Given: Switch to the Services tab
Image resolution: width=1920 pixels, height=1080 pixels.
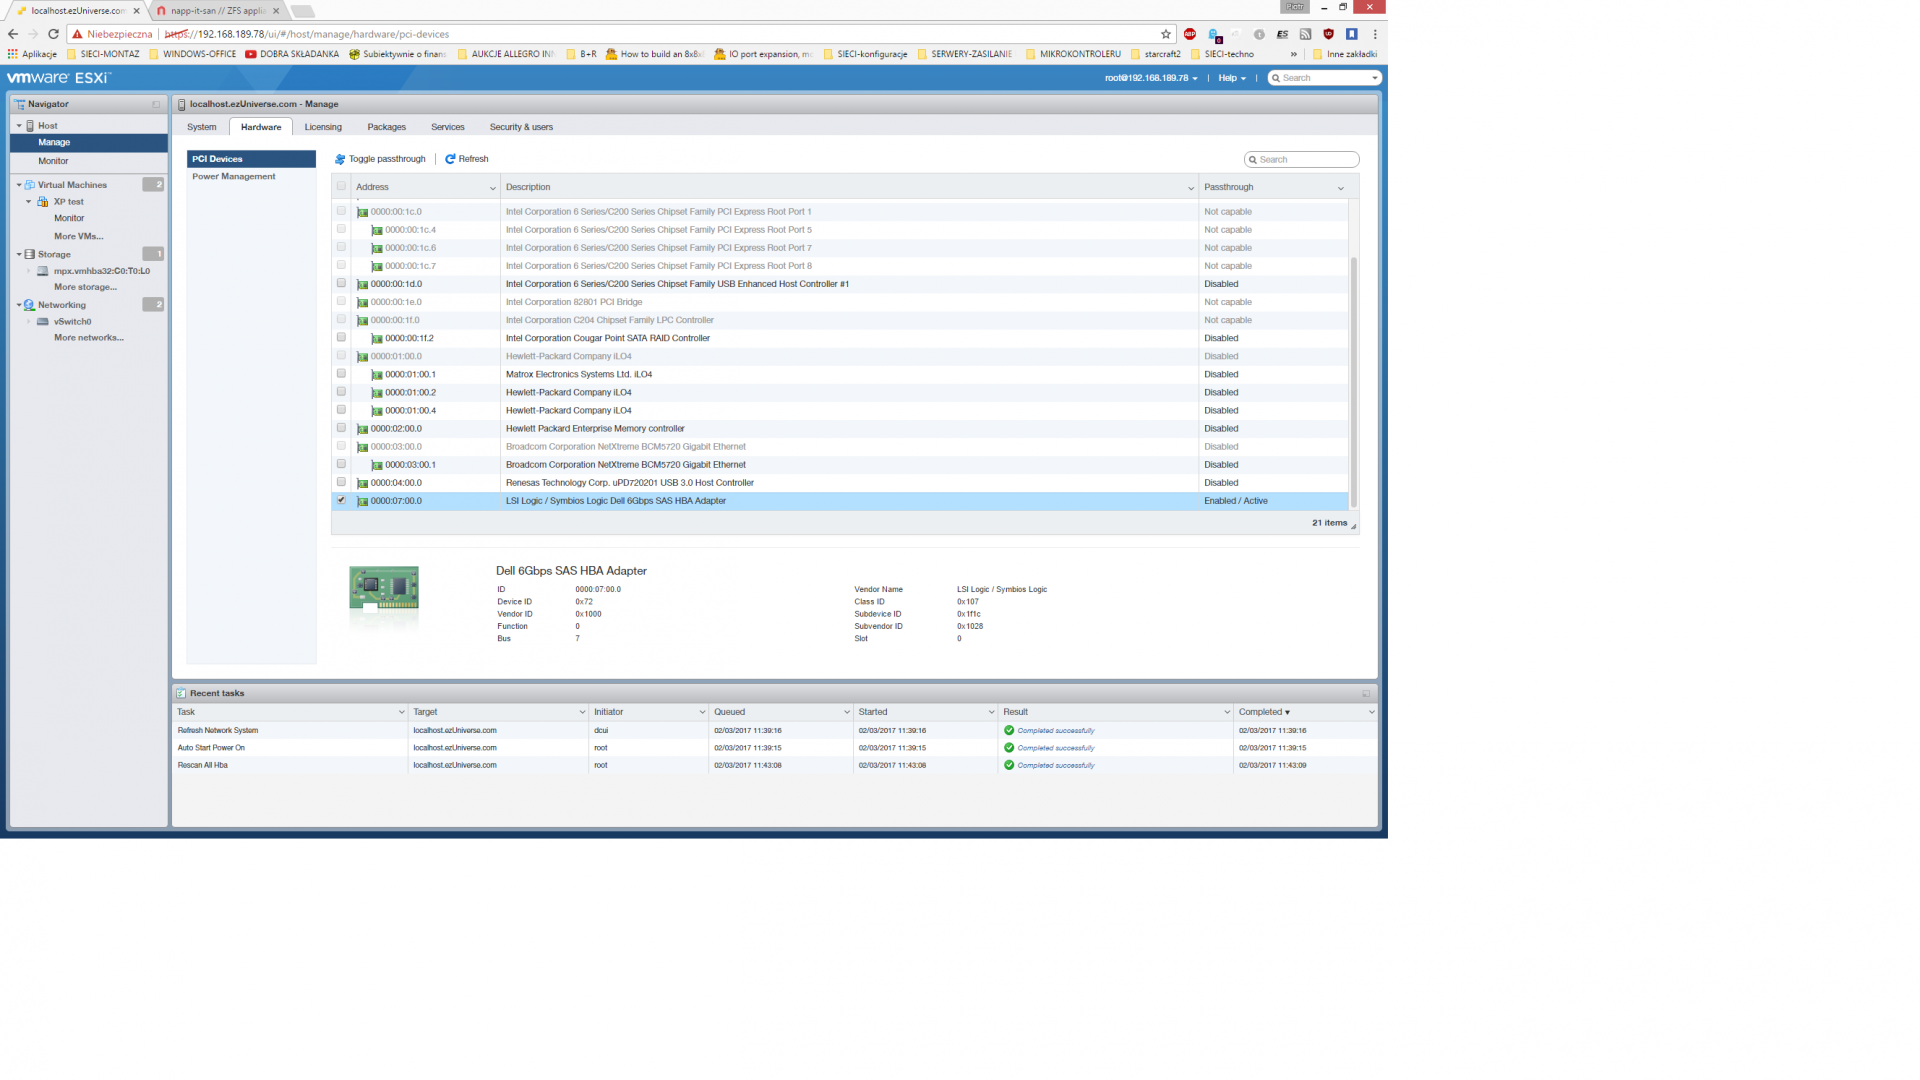Looking at the screenshot, I should 448,127.
